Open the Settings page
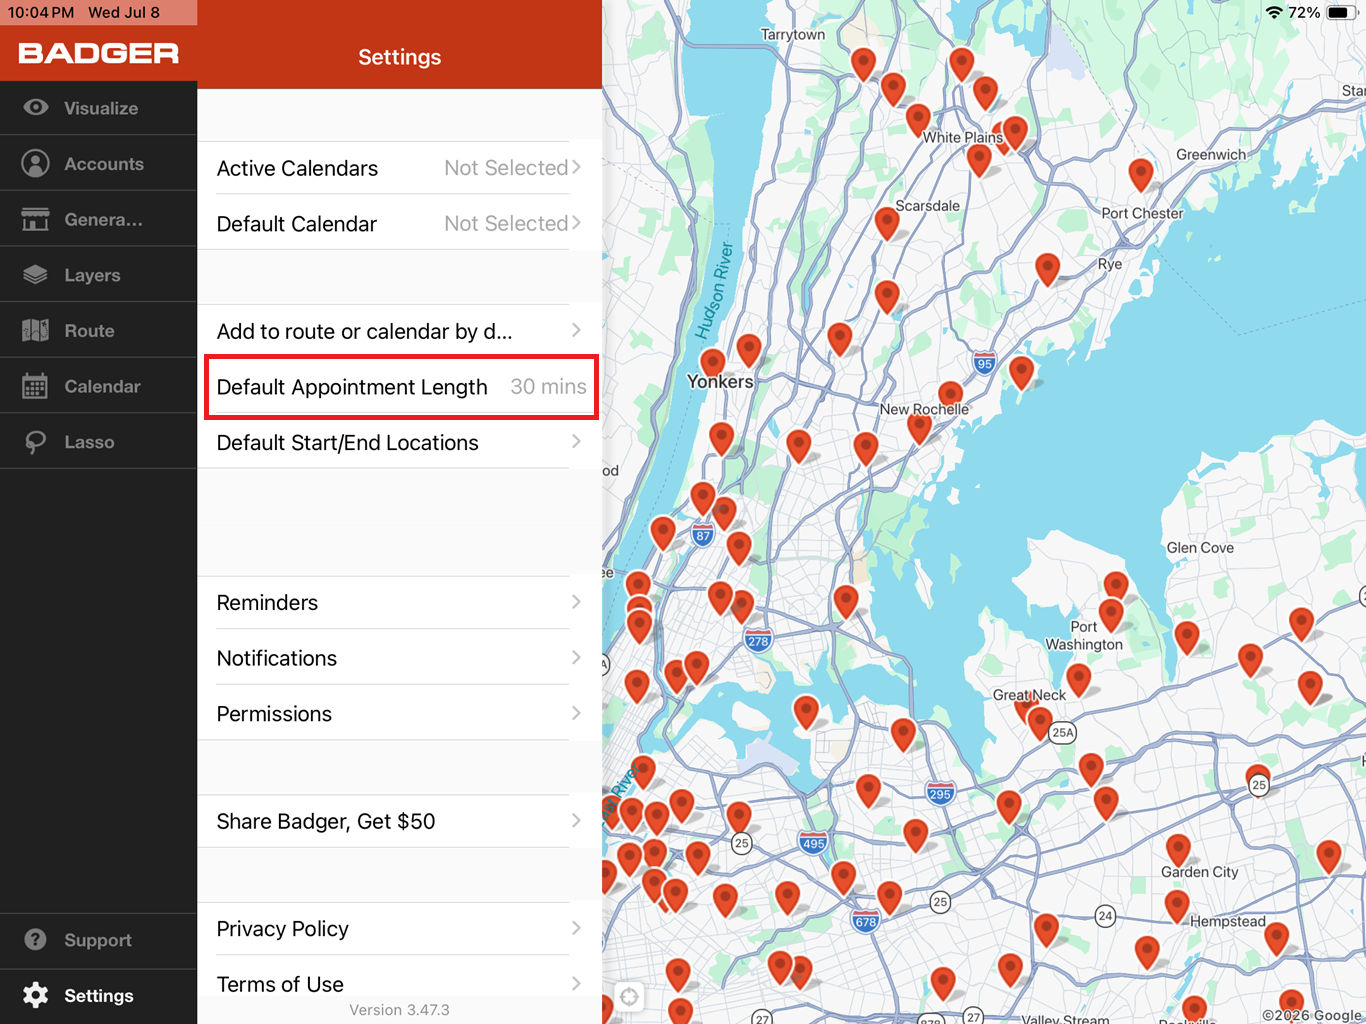This screenshot has width=1366, height=1024. (99, 996)
